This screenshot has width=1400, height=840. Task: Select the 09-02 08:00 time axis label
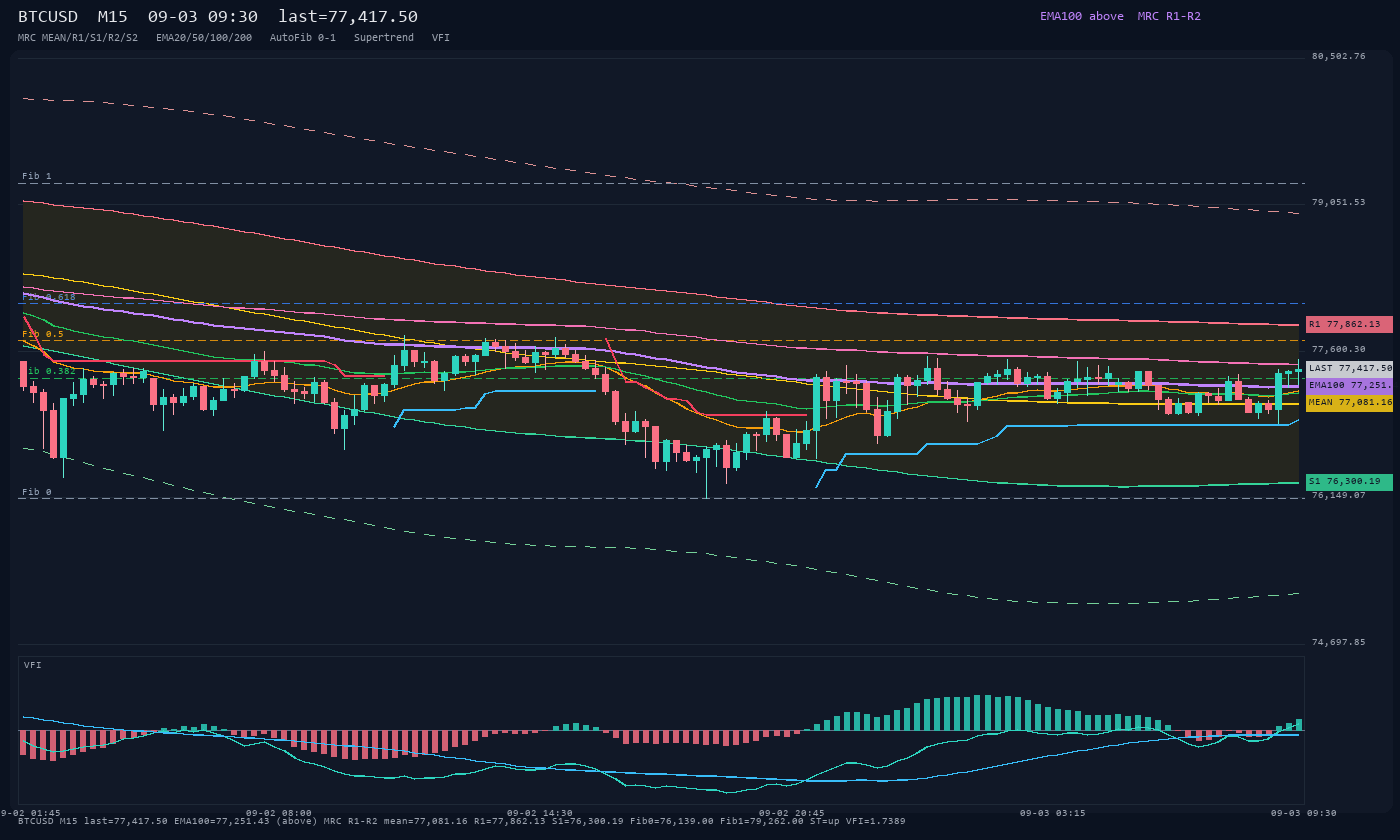[279, 813]
